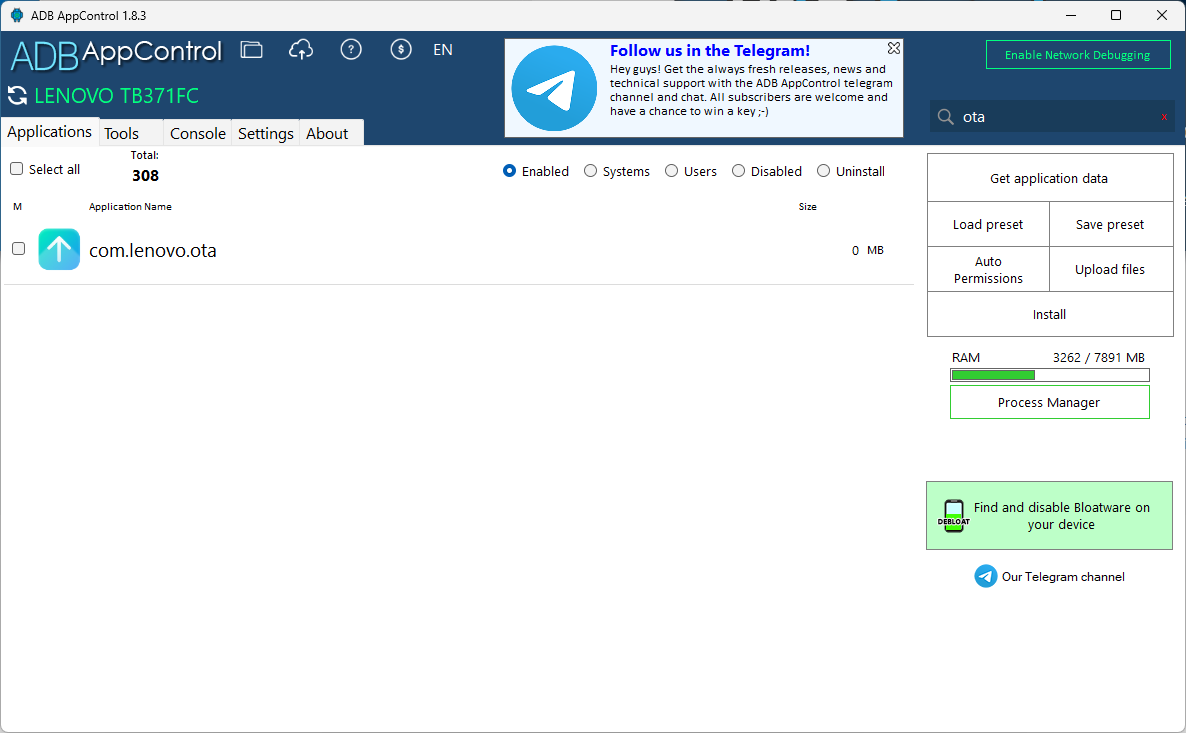
Task: Switch to the Applications tab
Action: click(50, 132)
